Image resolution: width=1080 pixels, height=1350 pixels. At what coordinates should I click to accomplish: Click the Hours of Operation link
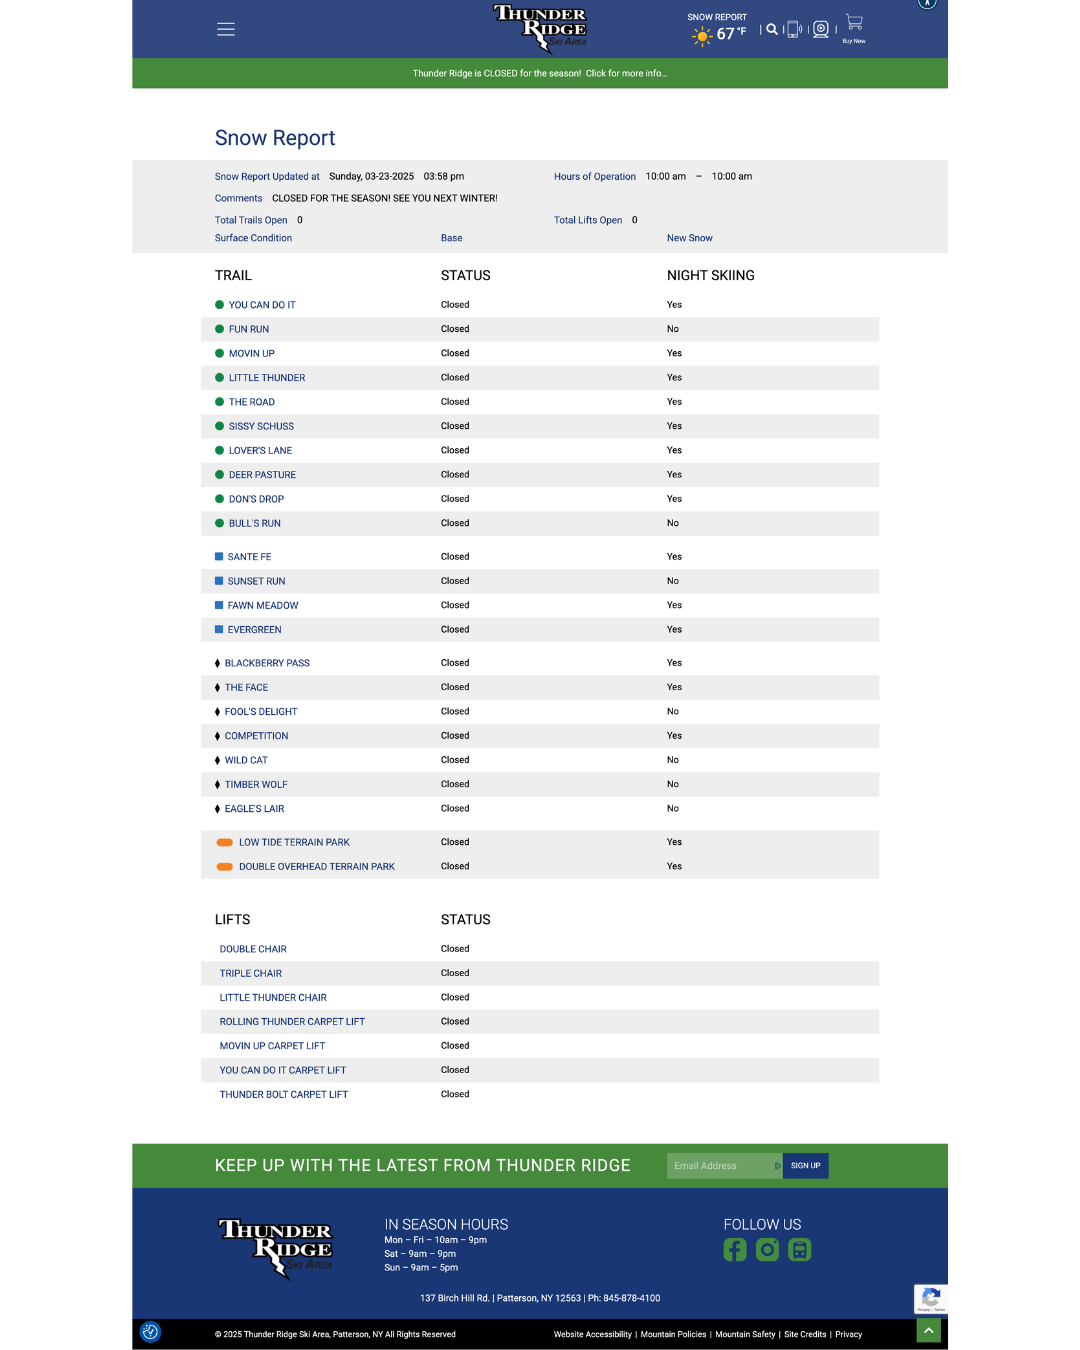pos(595,176)
